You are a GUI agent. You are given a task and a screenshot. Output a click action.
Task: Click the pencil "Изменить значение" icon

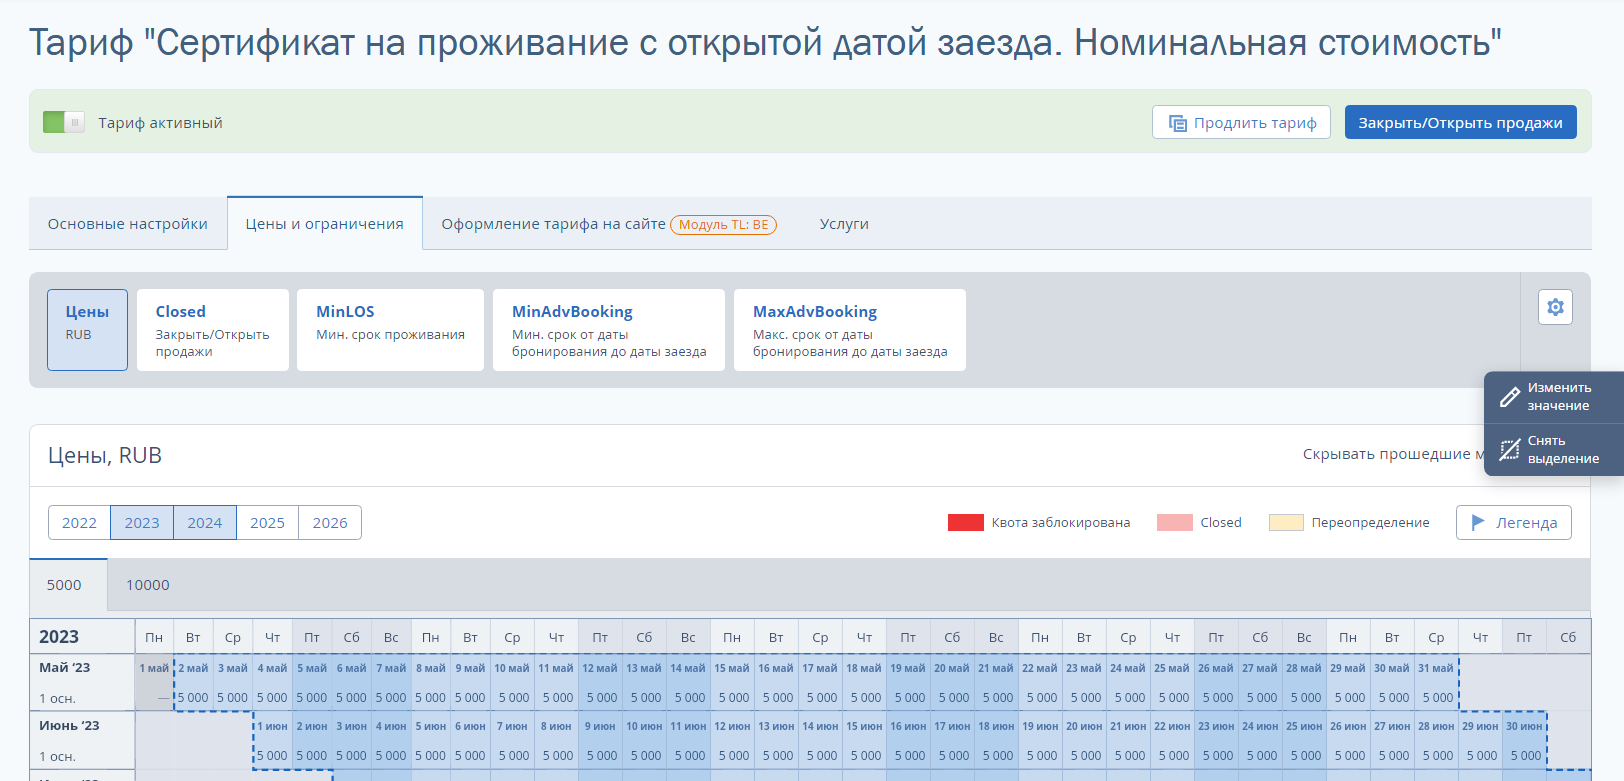point(1510,397)
